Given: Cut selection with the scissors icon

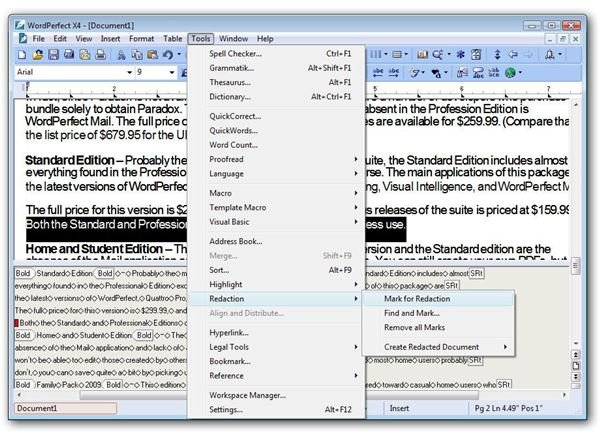Looking at the screenshot, I should [121, 55].
